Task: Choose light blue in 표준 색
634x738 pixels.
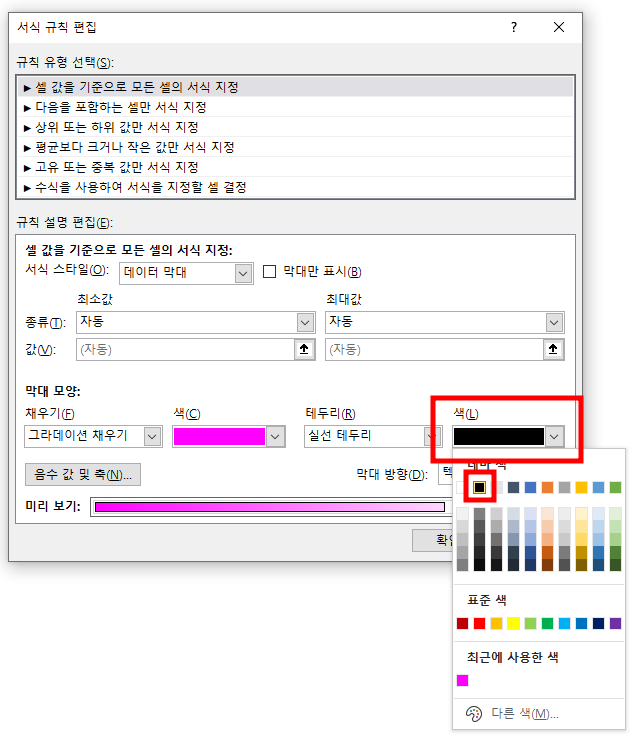Action: coord(564,624)
